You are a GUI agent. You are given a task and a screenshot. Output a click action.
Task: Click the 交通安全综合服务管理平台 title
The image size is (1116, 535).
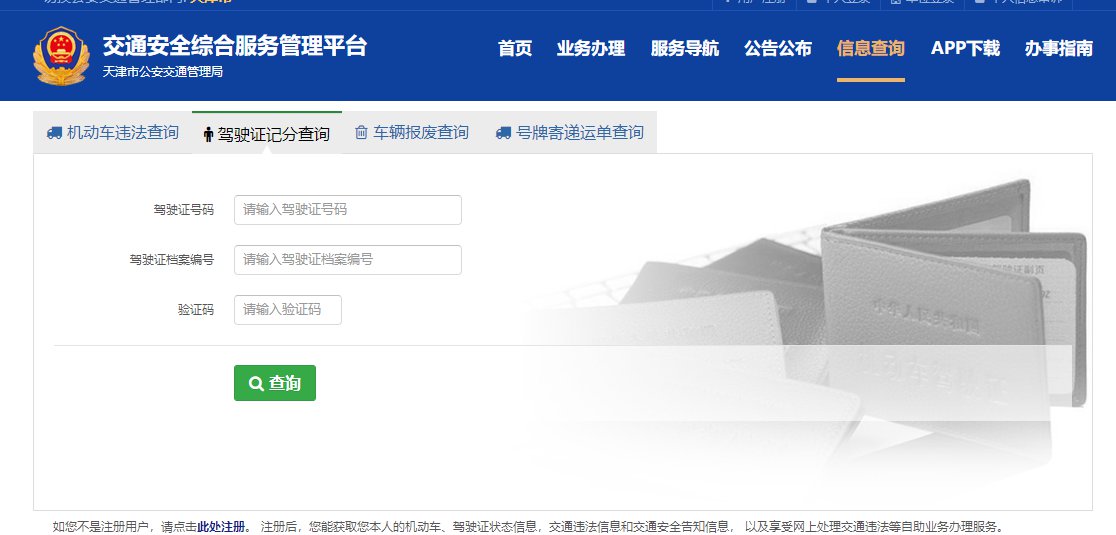(235, 46)
